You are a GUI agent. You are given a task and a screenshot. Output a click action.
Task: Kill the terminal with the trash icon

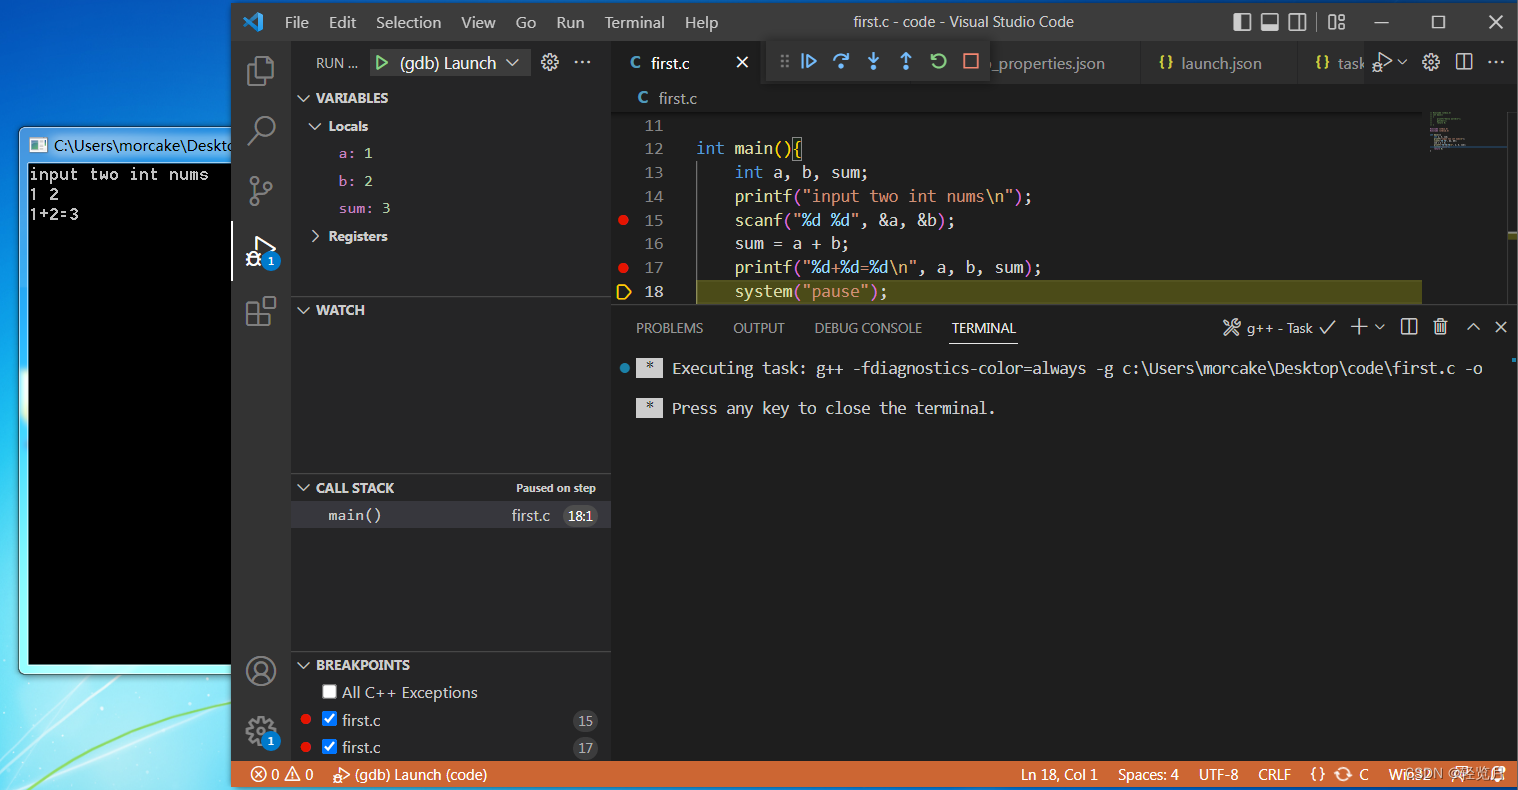coord(1440,327)
